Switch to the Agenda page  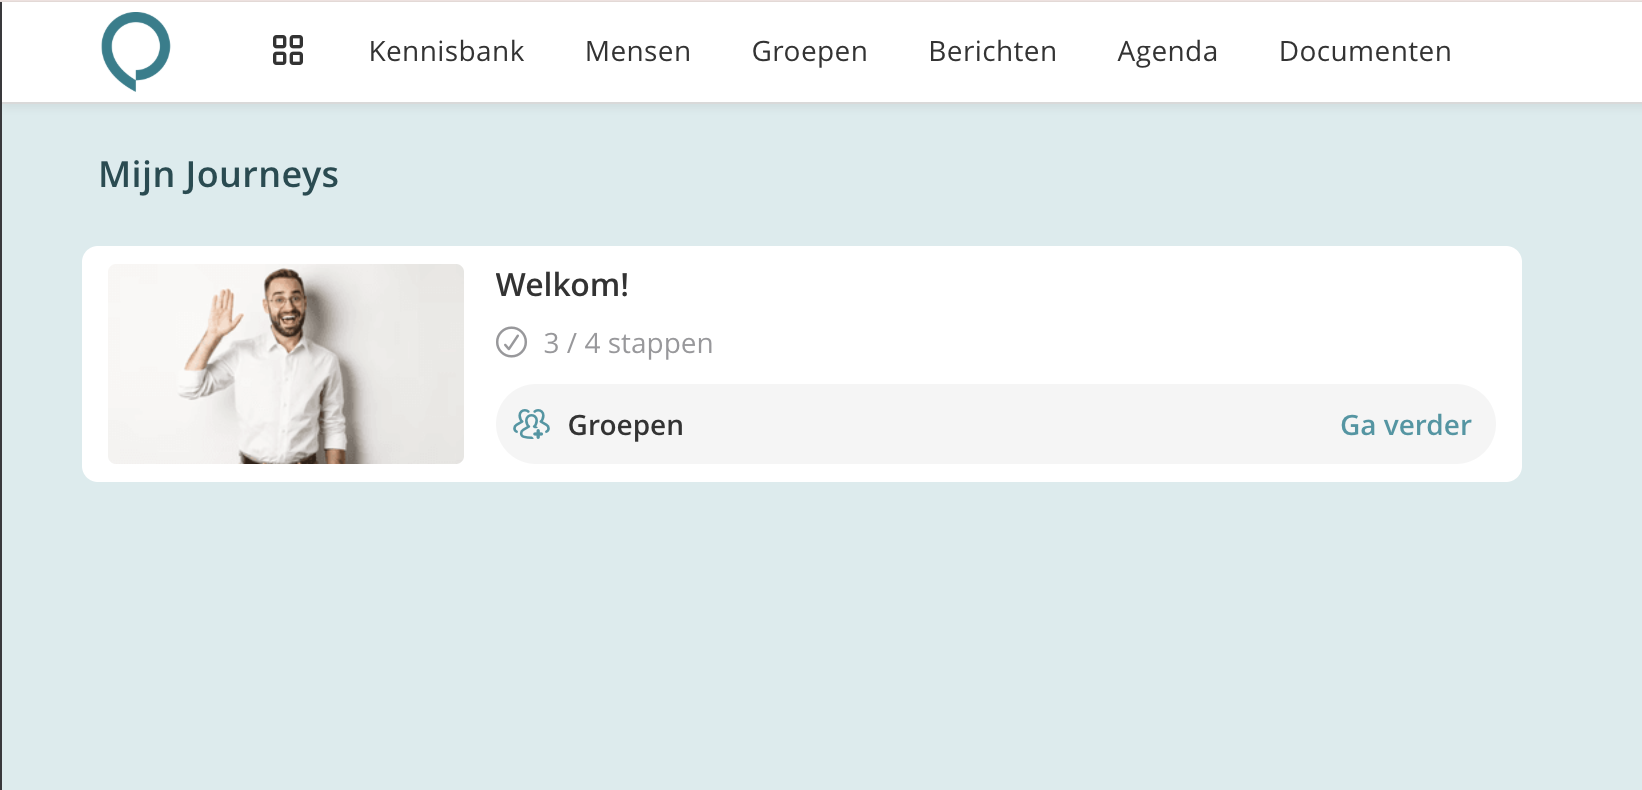pyautogui.click(x=1167, y=51)
